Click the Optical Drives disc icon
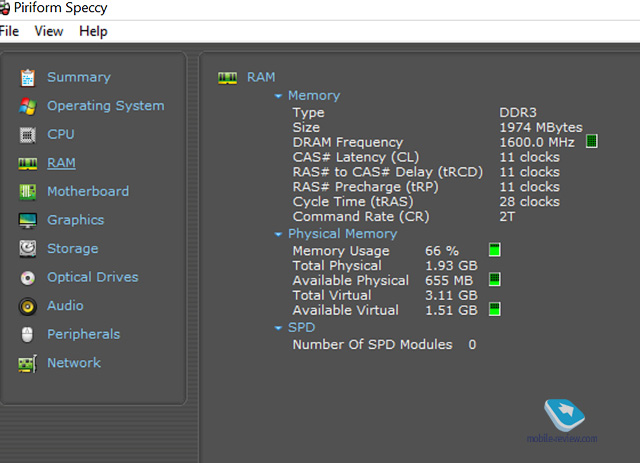This screenshot has height=463, width=640. tap(28, 278)
